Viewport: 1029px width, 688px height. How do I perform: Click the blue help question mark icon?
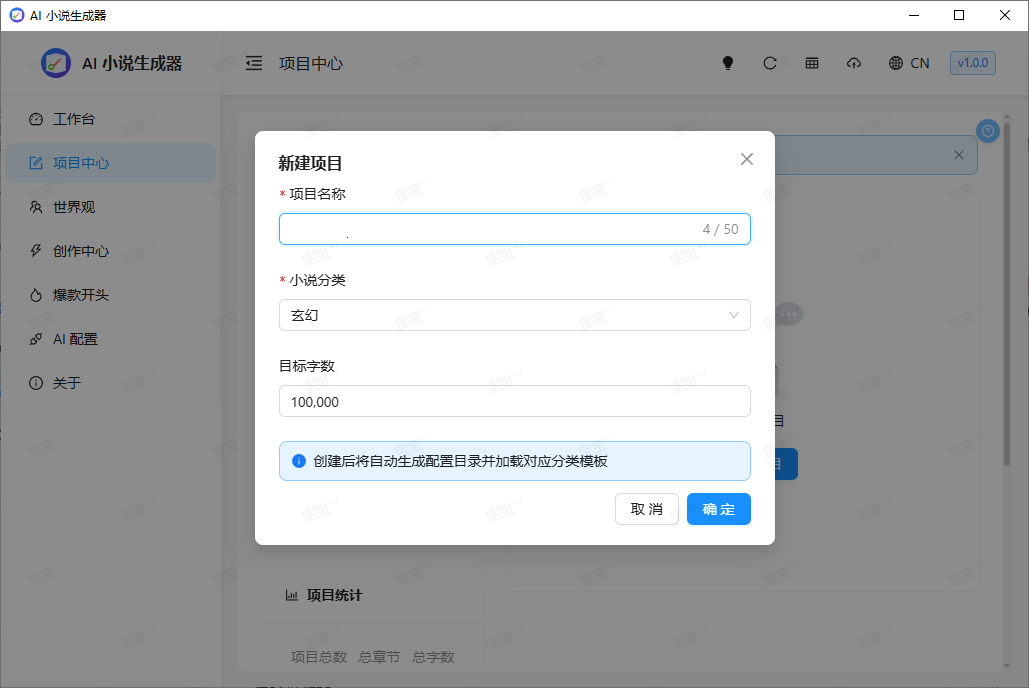988,131
